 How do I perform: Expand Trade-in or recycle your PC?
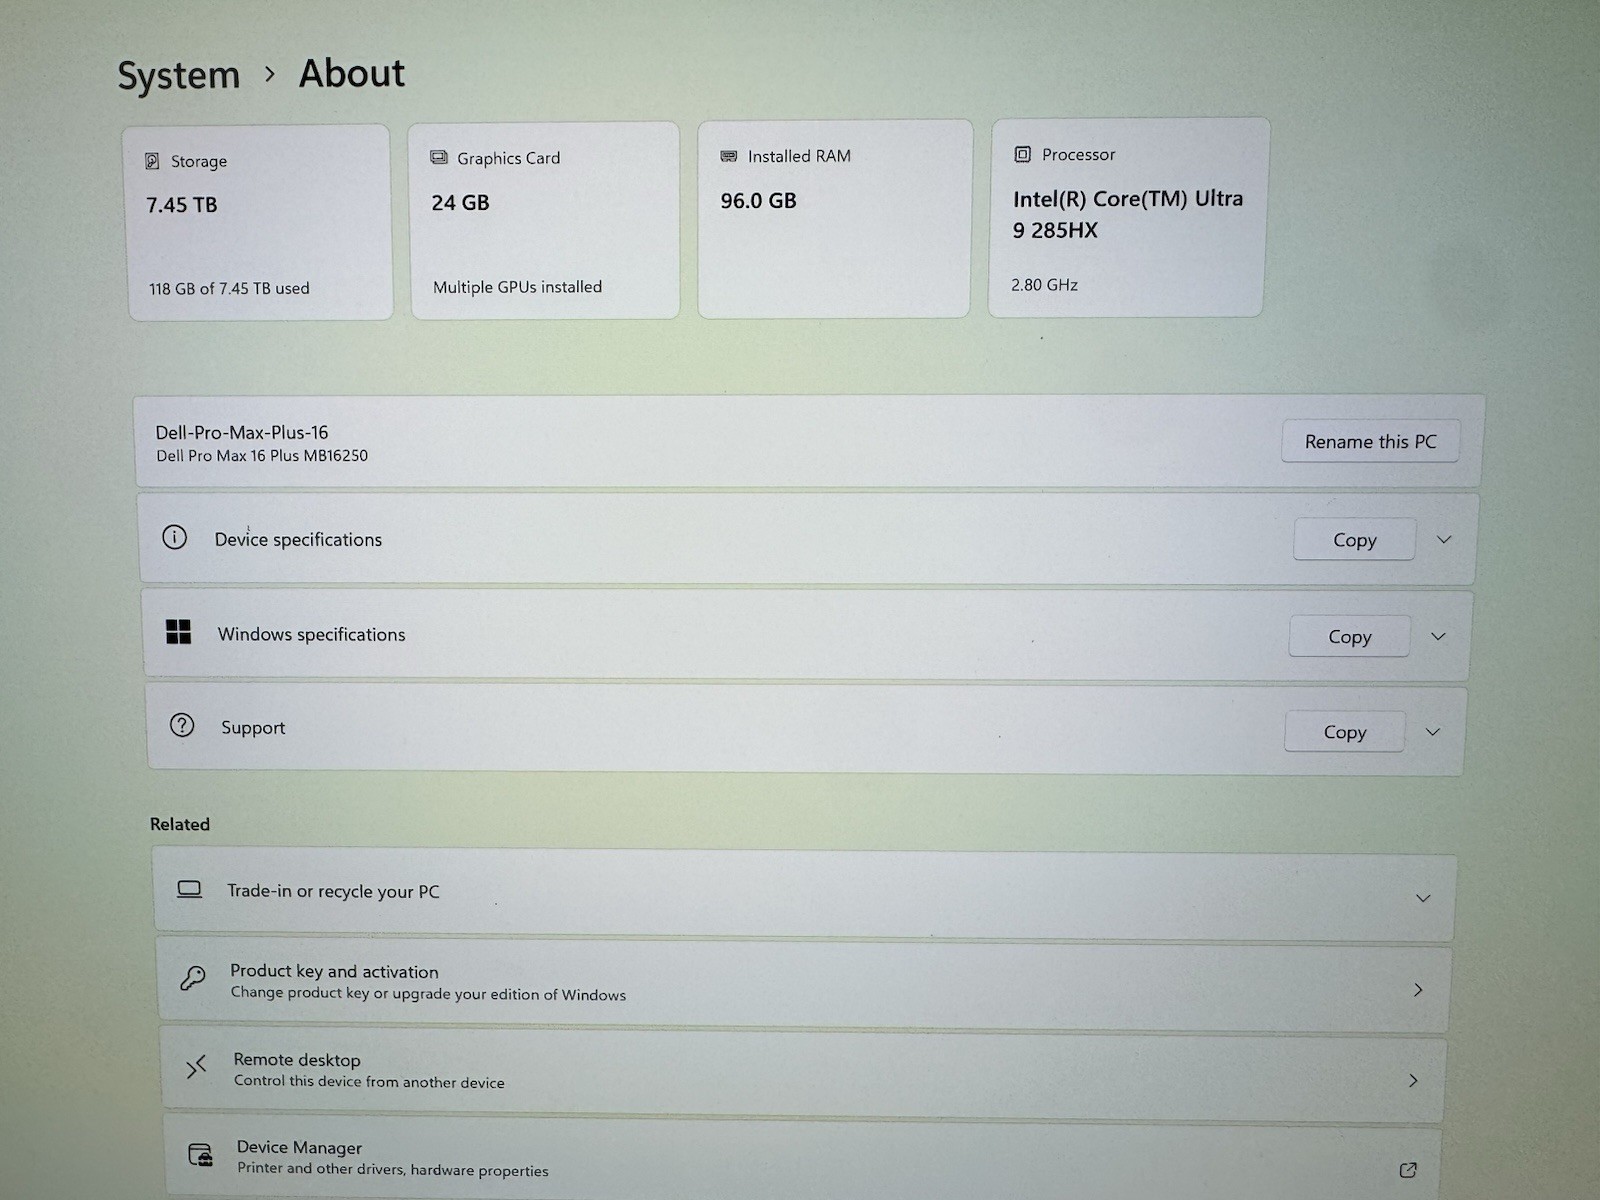pos(1423,898)
